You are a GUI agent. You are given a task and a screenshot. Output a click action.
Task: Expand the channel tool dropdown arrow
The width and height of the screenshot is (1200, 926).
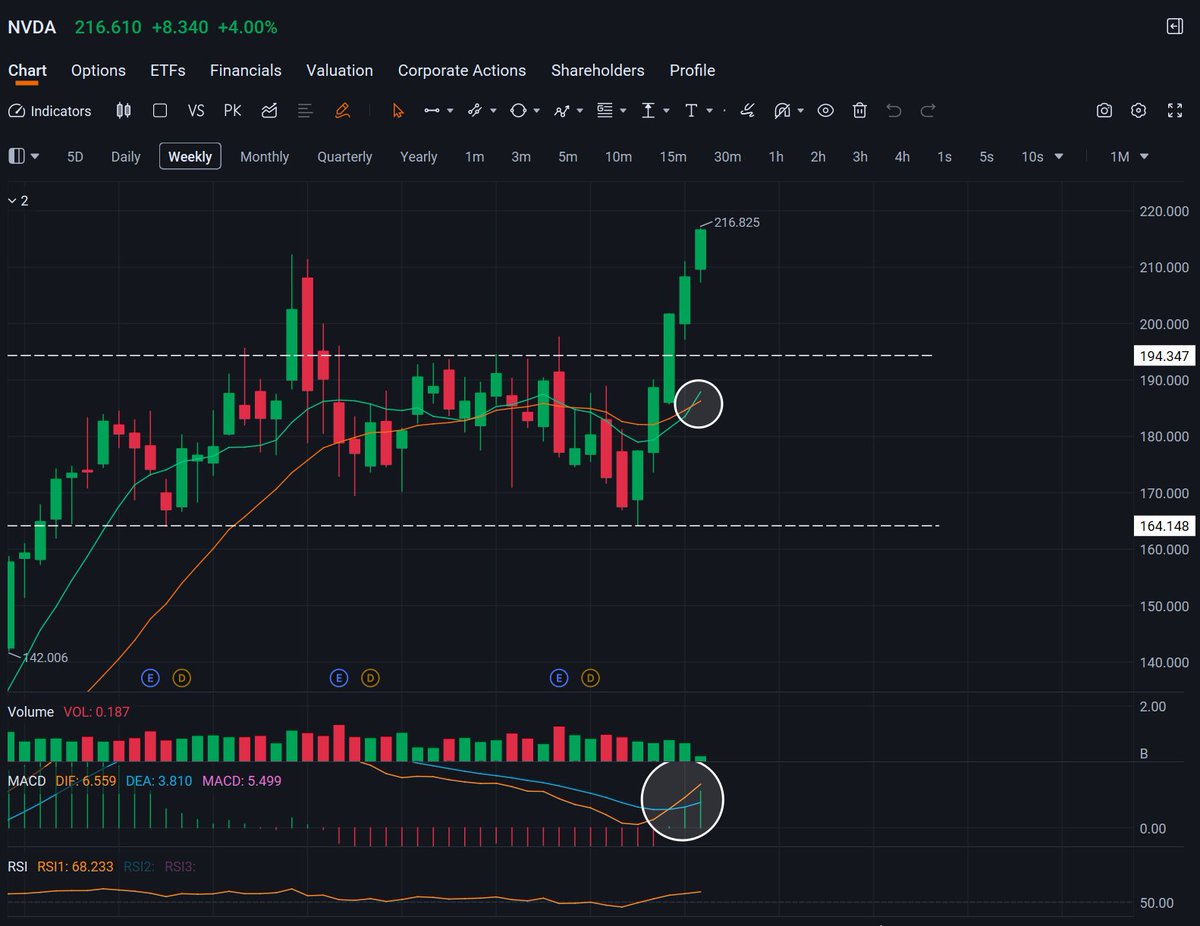(x=493, y=111)
